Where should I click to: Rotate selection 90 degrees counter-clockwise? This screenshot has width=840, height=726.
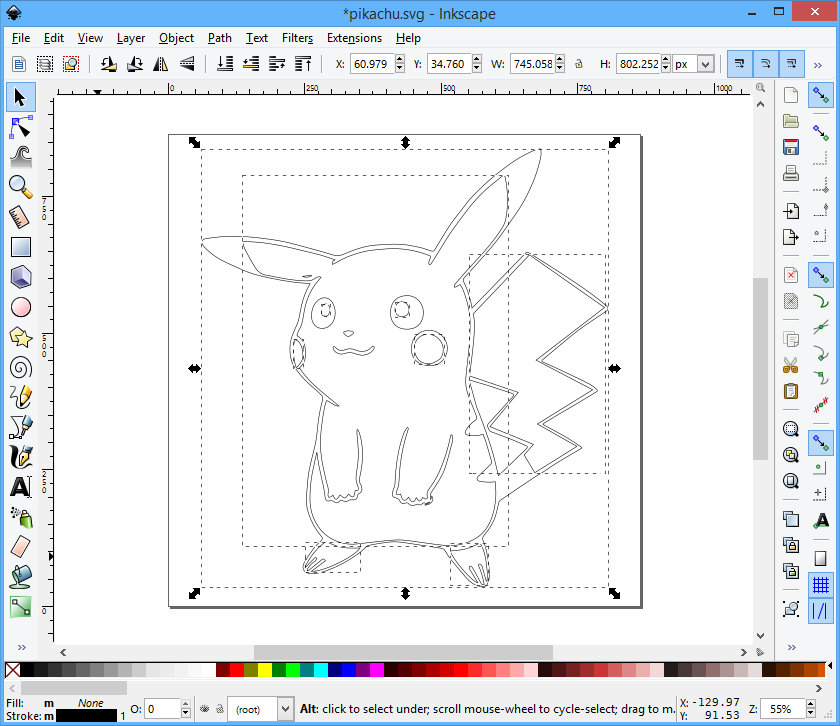[109, 64]
